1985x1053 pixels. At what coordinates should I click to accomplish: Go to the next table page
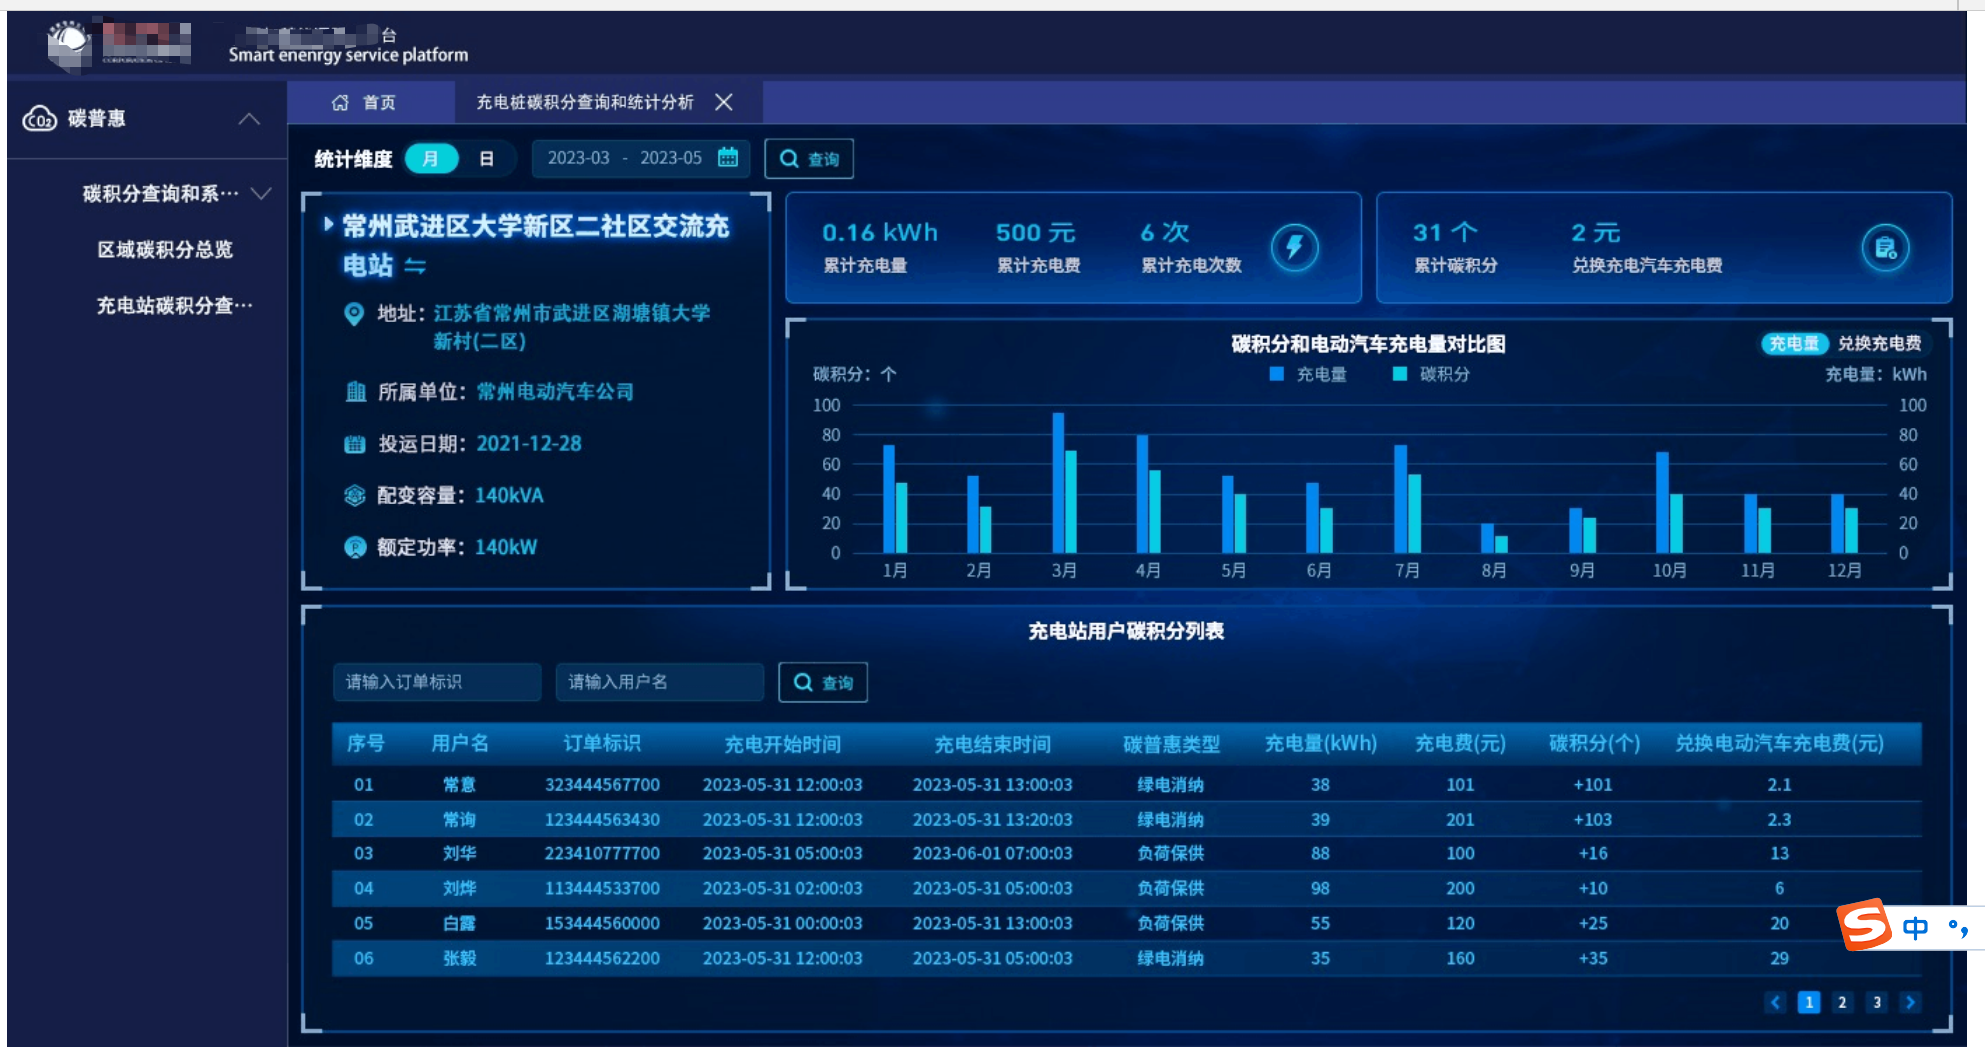(1910, 1002)
